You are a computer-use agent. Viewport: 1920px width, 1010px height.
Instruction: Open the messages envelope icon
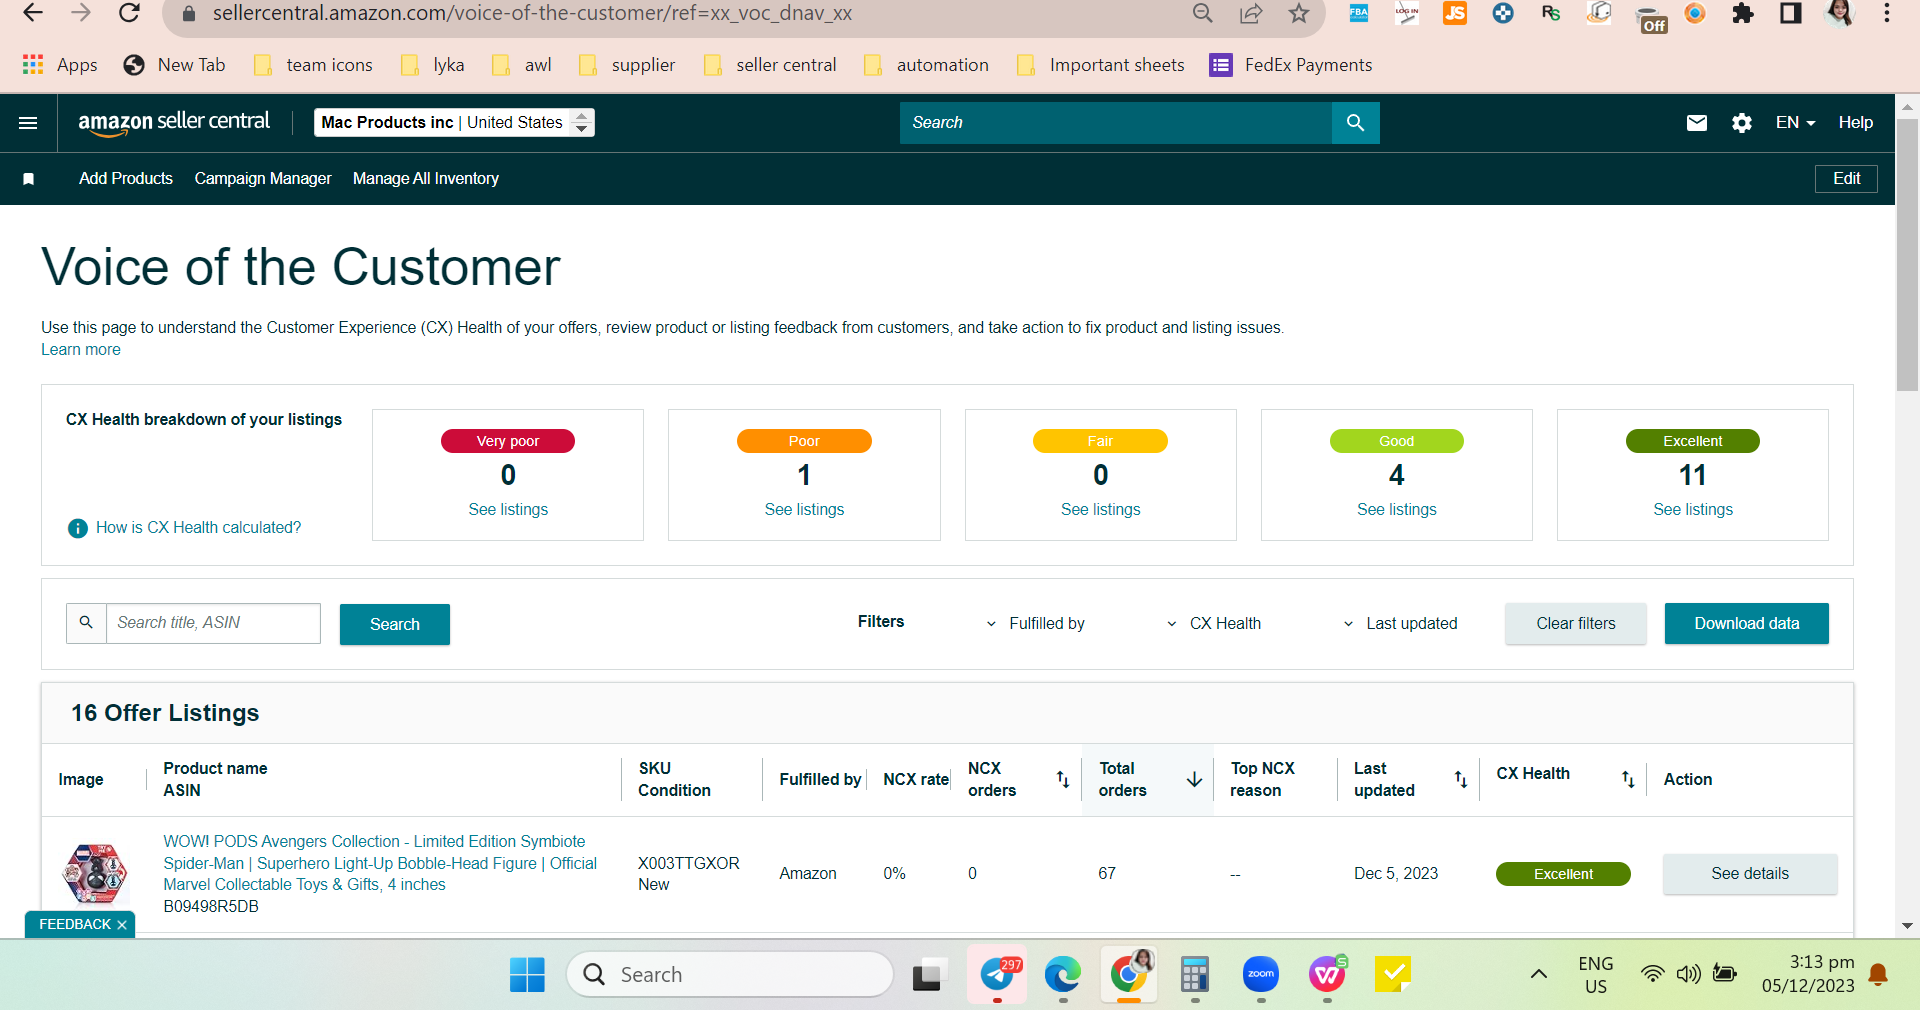(1696, 123)
